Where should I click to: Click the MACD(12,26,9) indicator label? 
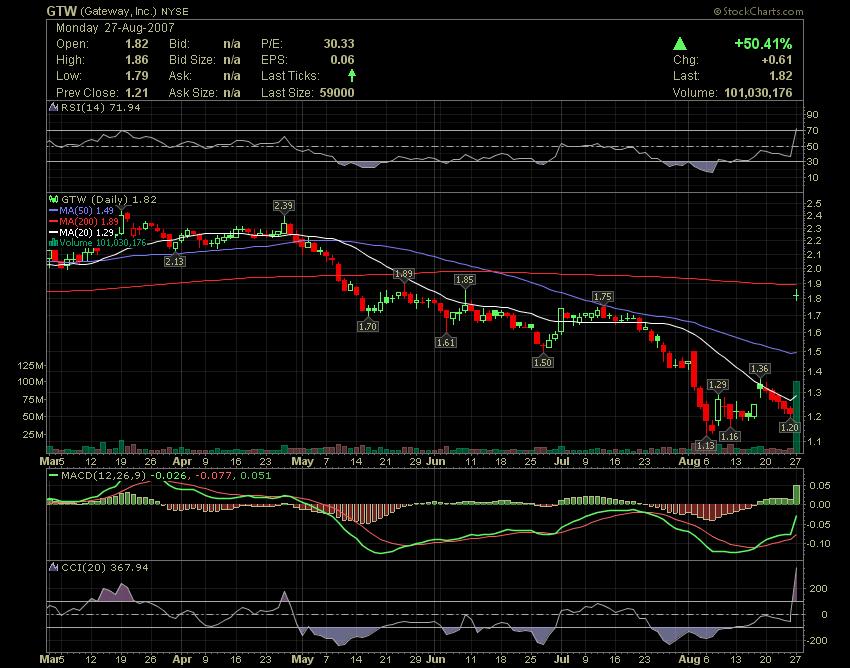coord(104,476)
